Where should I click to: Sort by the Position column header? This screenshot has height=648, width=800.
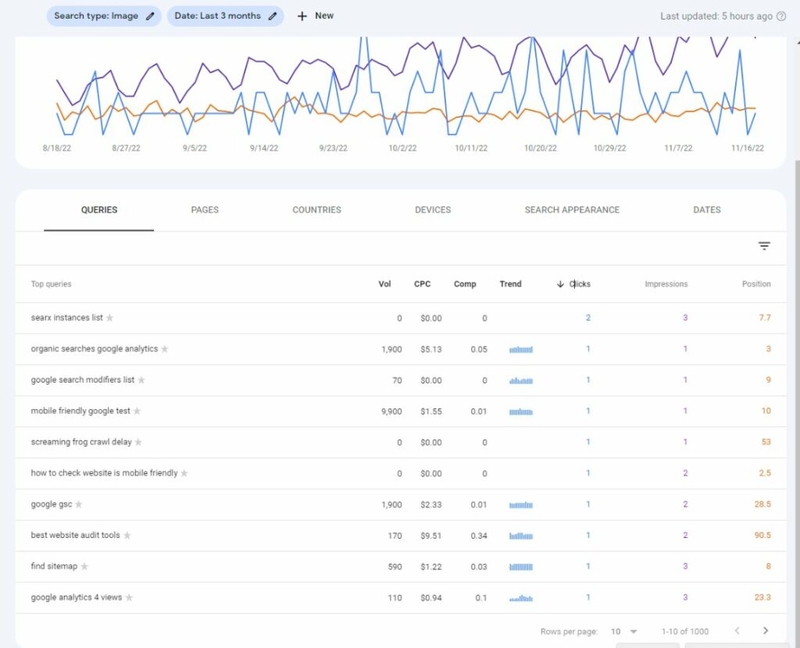coord(756,284)
